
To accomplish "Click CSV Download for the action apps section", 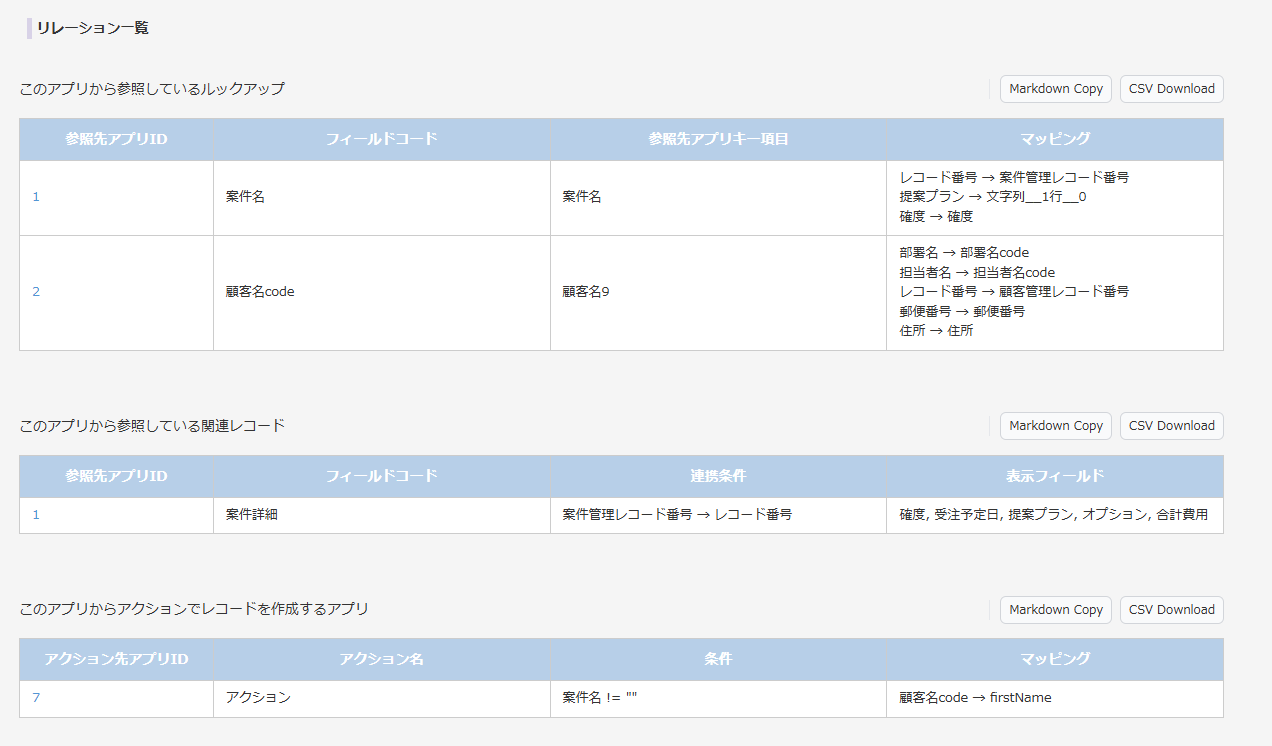I will coord(1171,609).
